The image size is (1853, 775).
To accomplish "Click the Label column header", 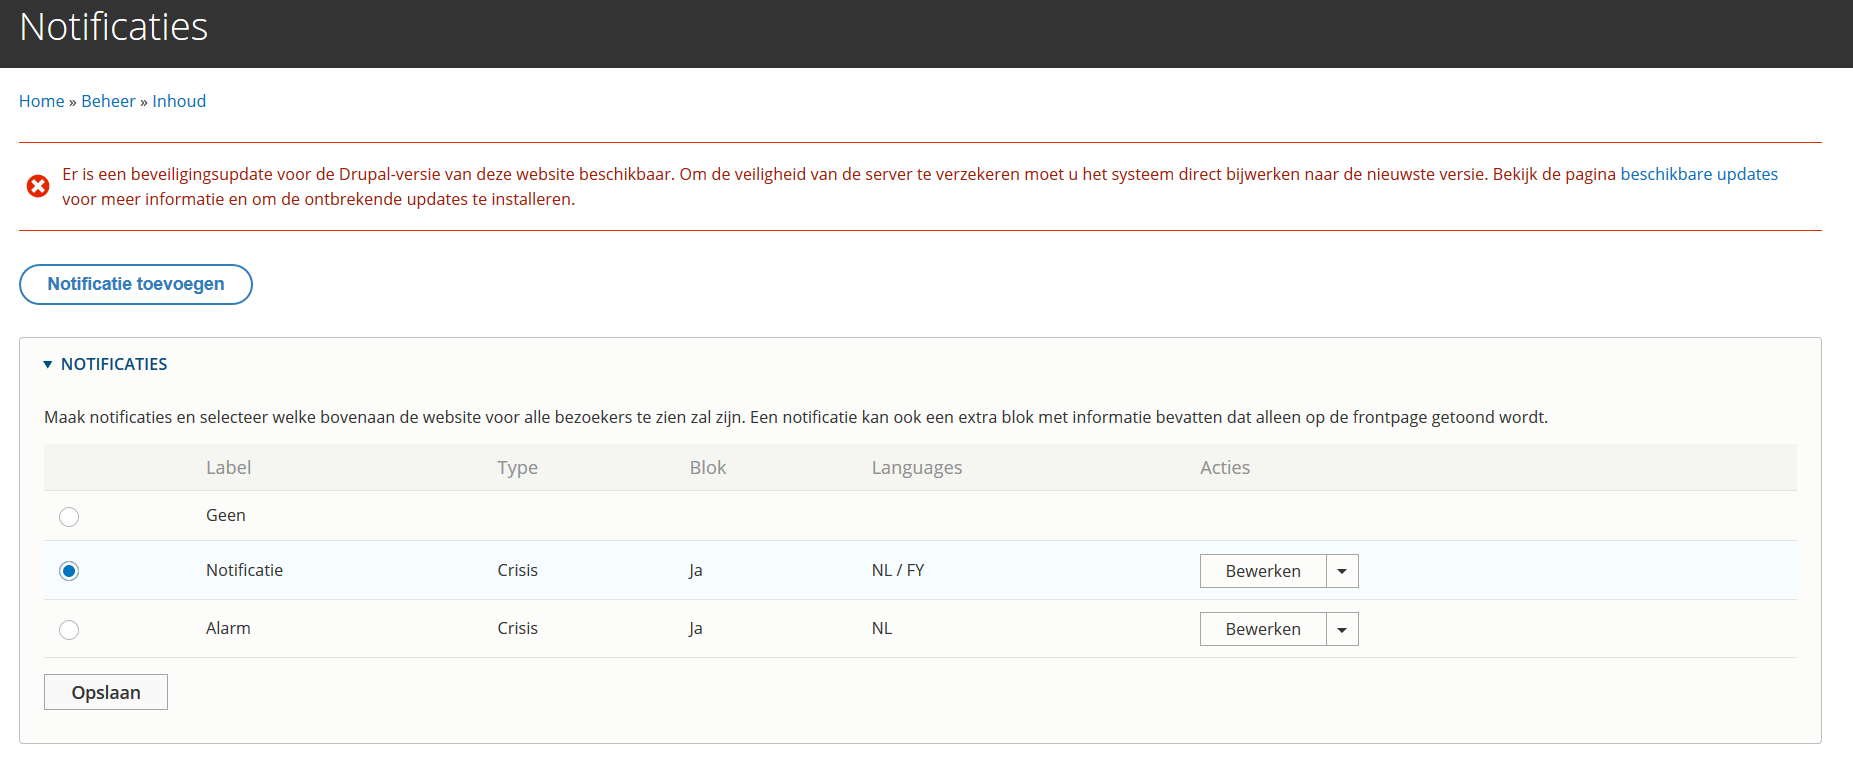I will click(228, 468).
